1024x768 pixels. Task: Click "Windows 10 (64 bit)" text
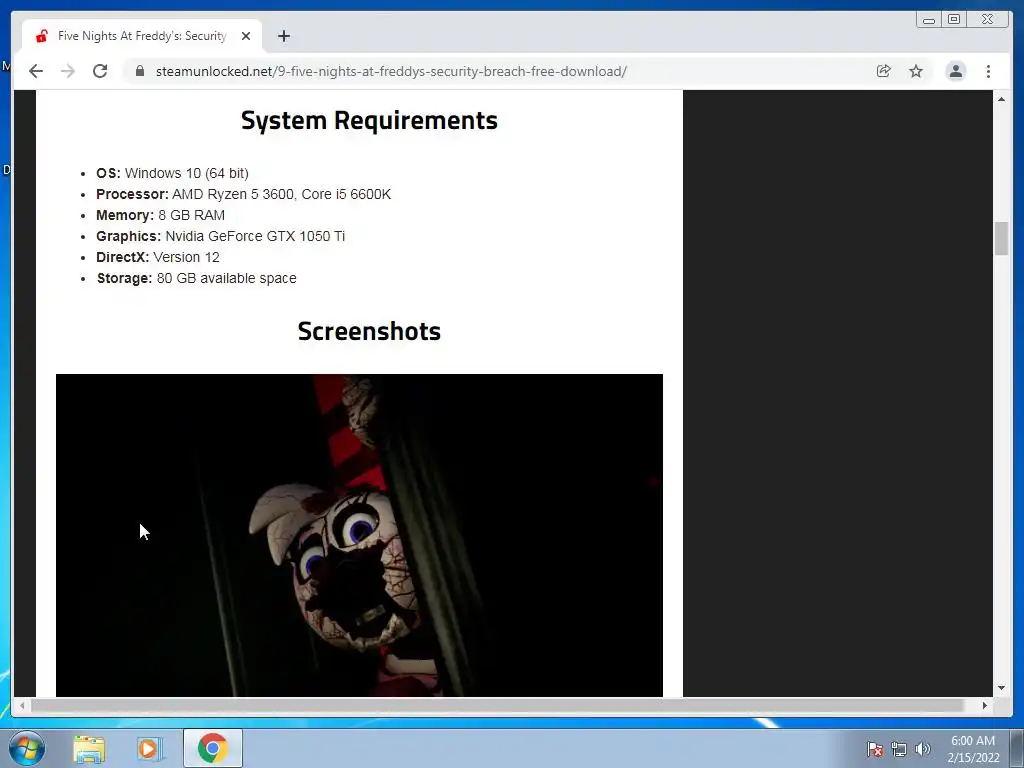coord(187,173)
